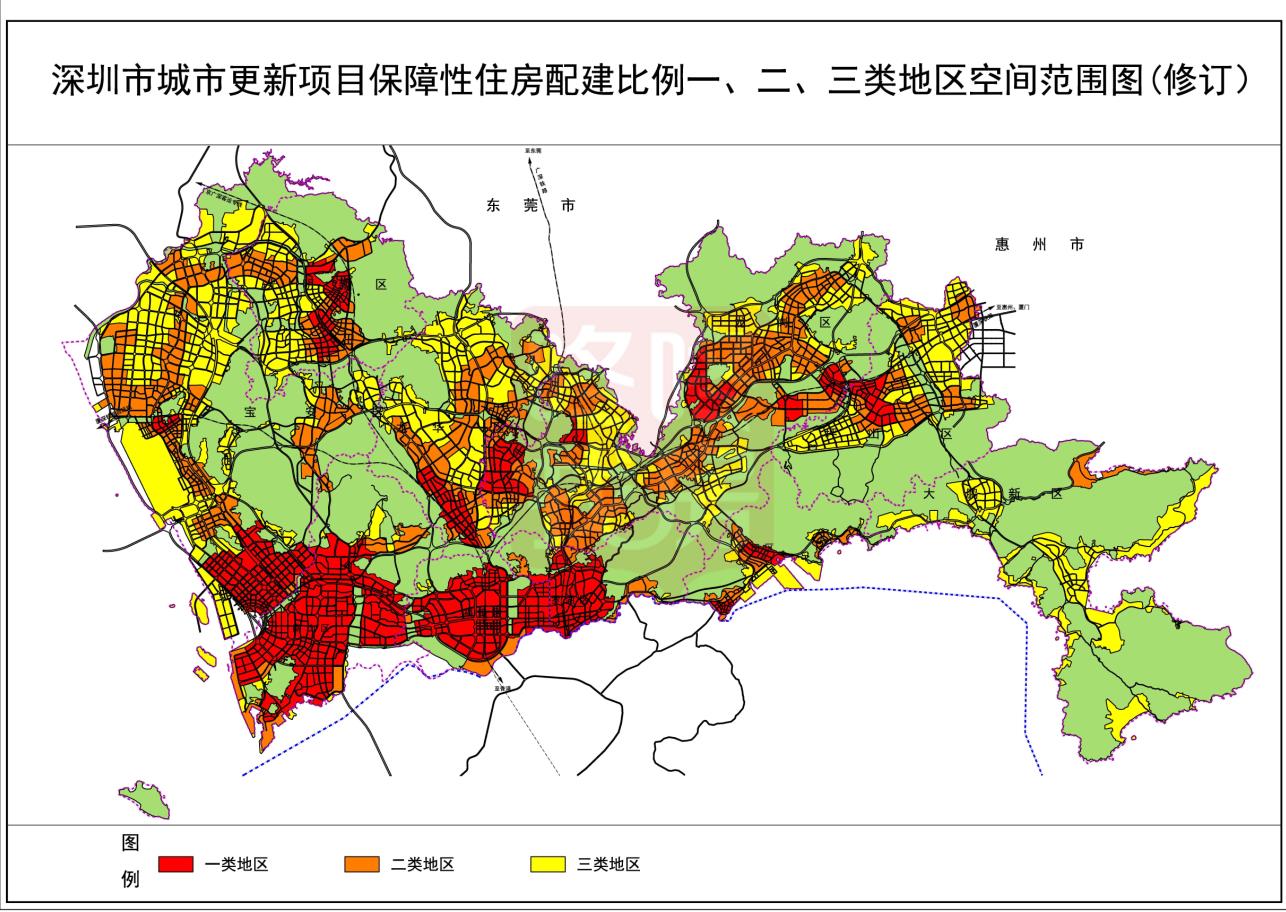The width and height of the screenshot is (1286, 912).
Task: Select the orange 二类地区 legend swatch
Action: point(361,864)
